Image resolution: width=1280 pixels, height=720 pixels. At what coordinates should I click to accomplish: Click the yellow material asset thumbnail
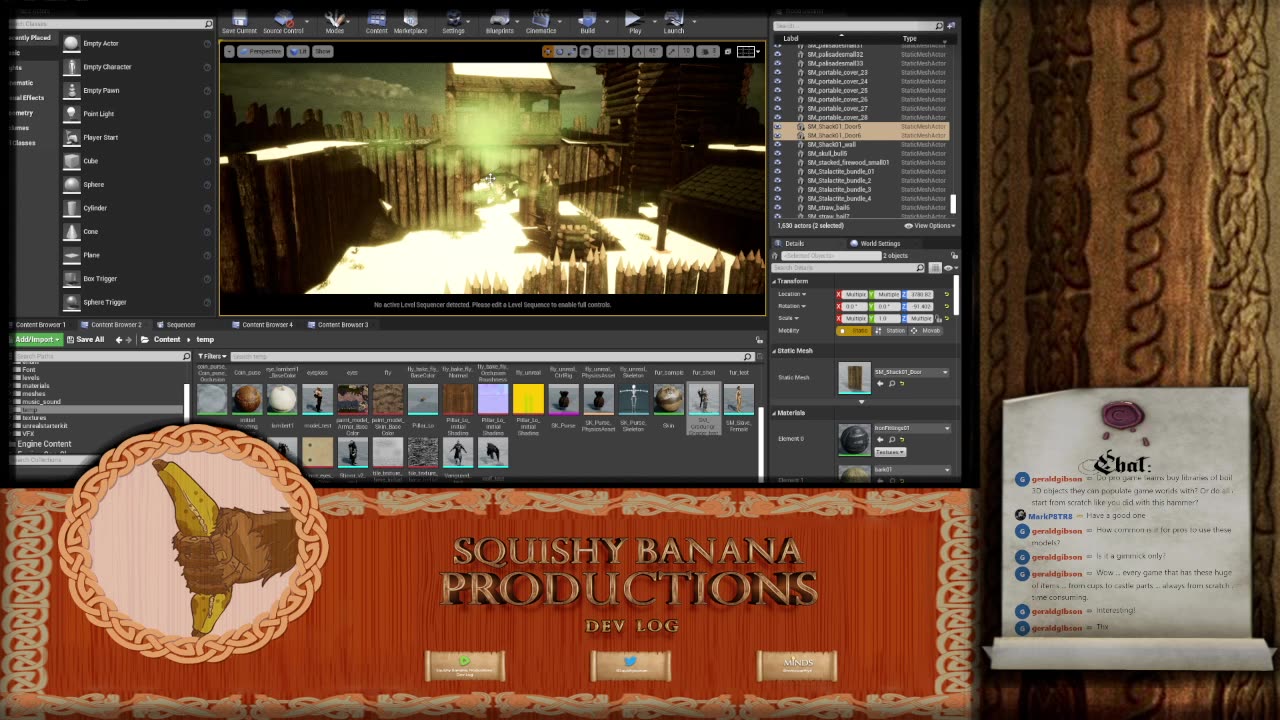point(528,399)
